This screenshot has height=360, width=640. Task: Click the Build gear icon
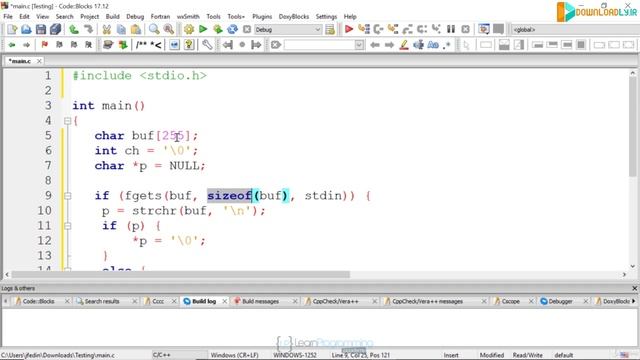189,29
